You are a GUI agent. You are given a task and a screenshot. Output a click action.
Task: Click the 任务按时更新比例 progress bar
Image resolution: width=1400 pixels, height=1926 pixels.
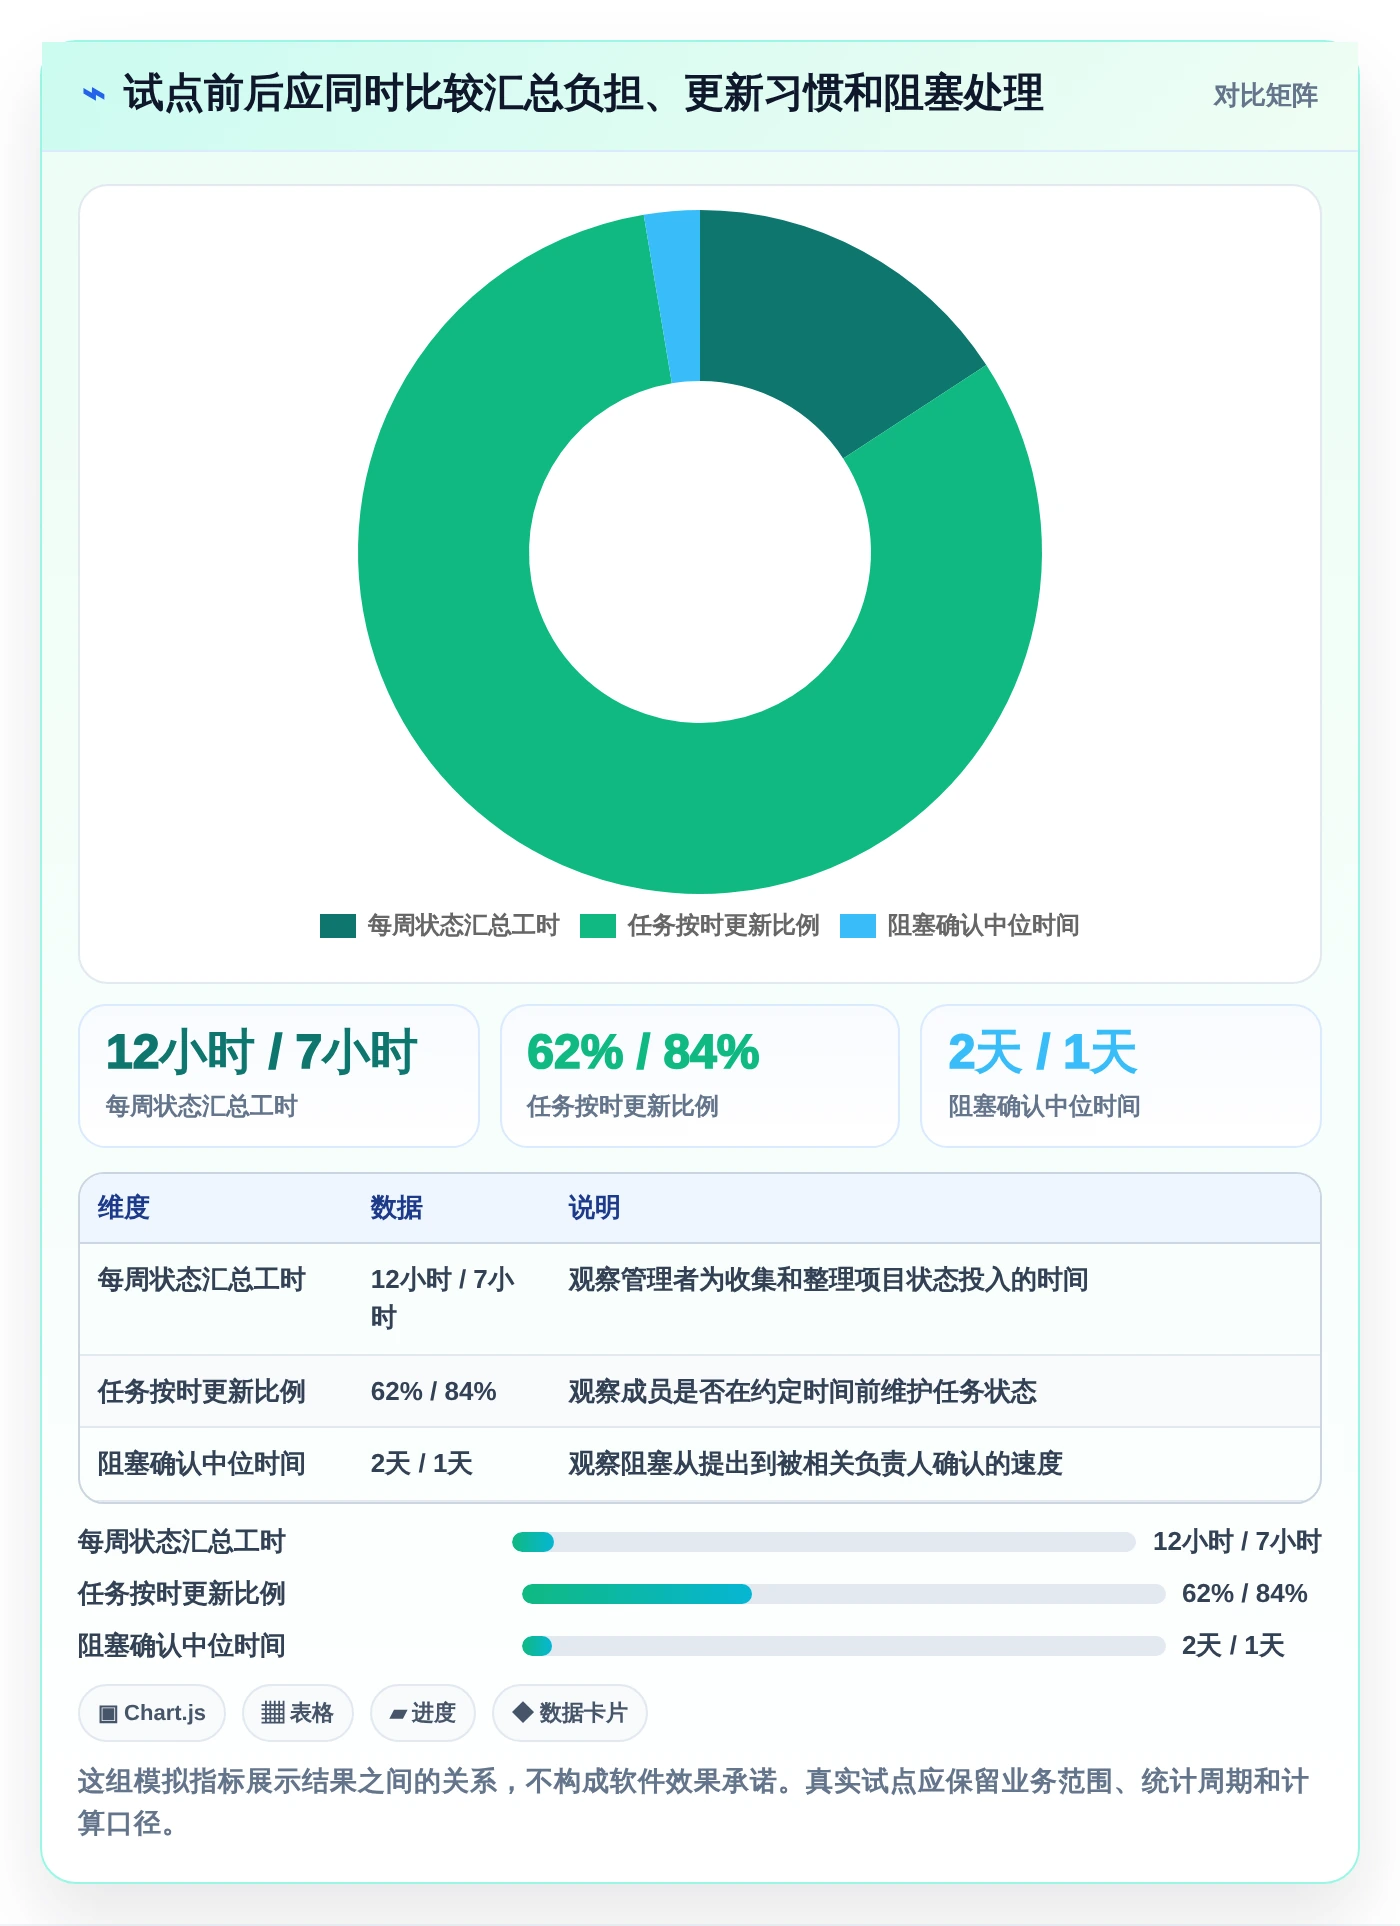843,1594
